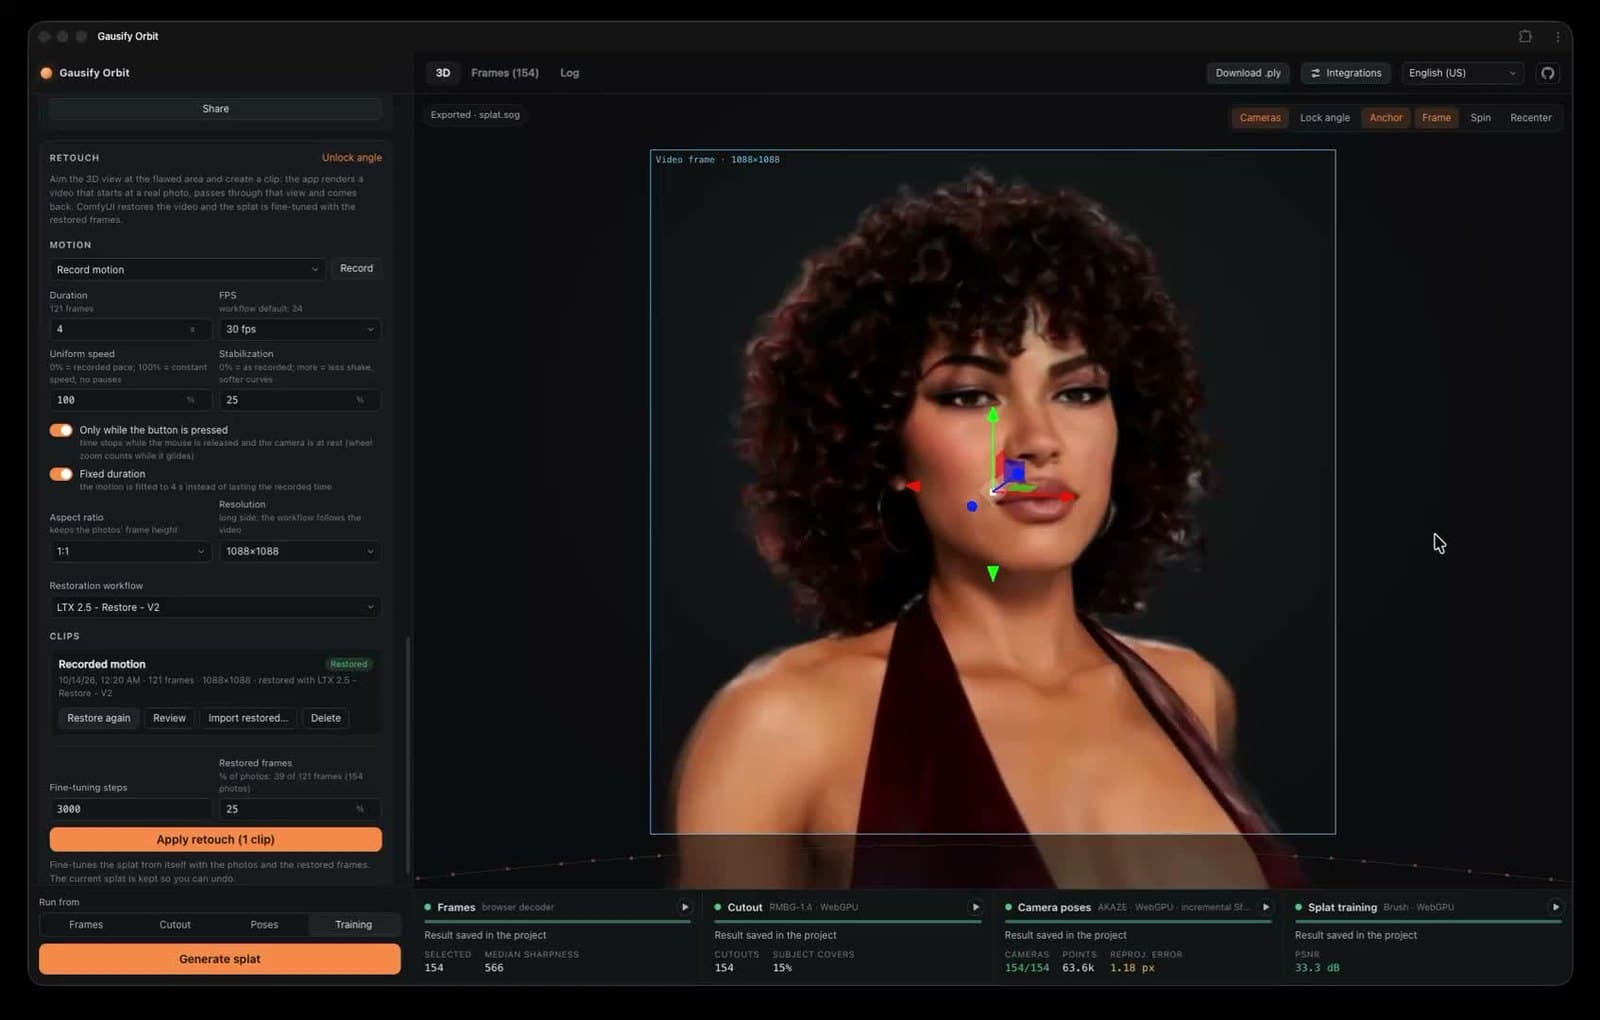
Task: Click the extension puzzle icon in title bar
Action: pos(1525,36)
